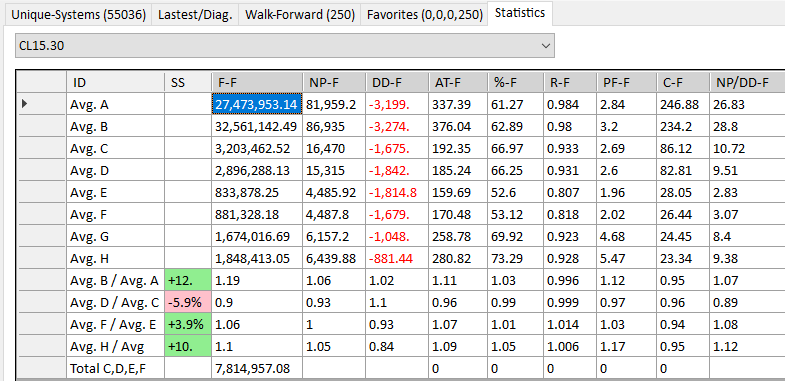This screenshot has height=381, width=785.
Task: Click the DD-F column header
Action: click(397, 82)
